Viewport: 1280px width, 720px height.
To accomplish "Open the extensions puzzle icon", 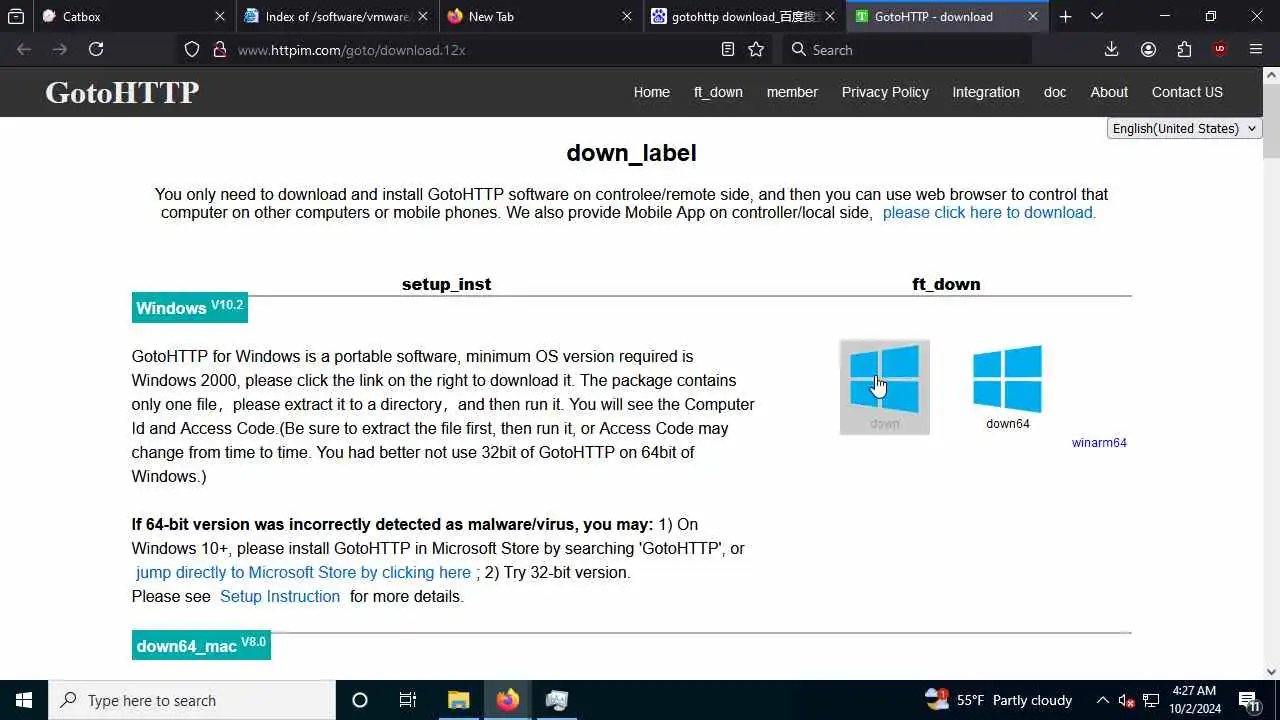I will click(x=1184, y=49).
